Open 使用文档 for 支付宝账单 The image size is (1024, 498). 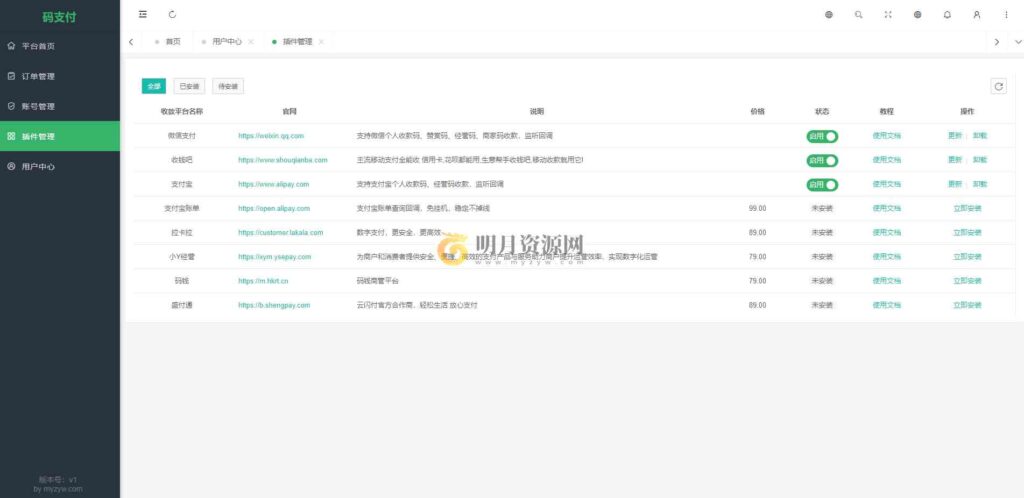(x=886, y=209)
